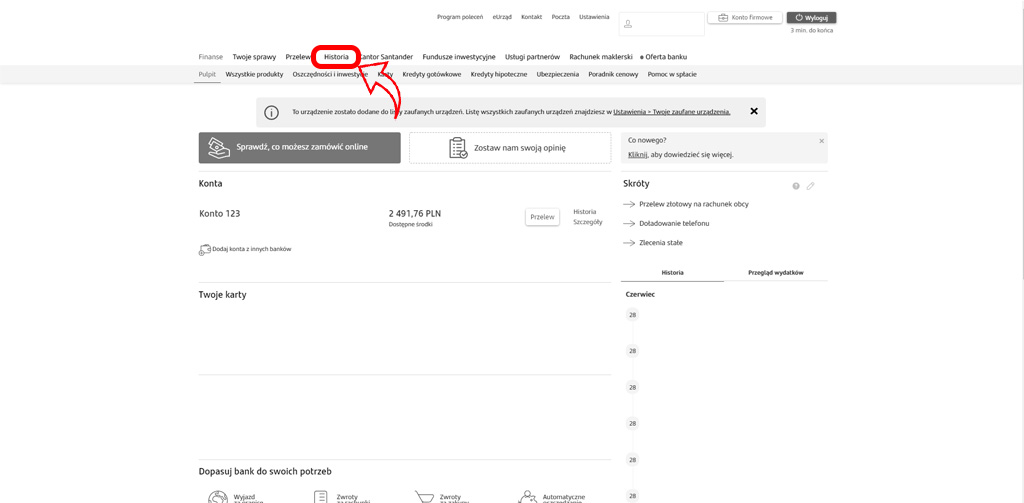The height and width of the screenshot is (503, 1024).
Task: Click wallet icon for adding other bank accounts
Action: click(205, 249)
